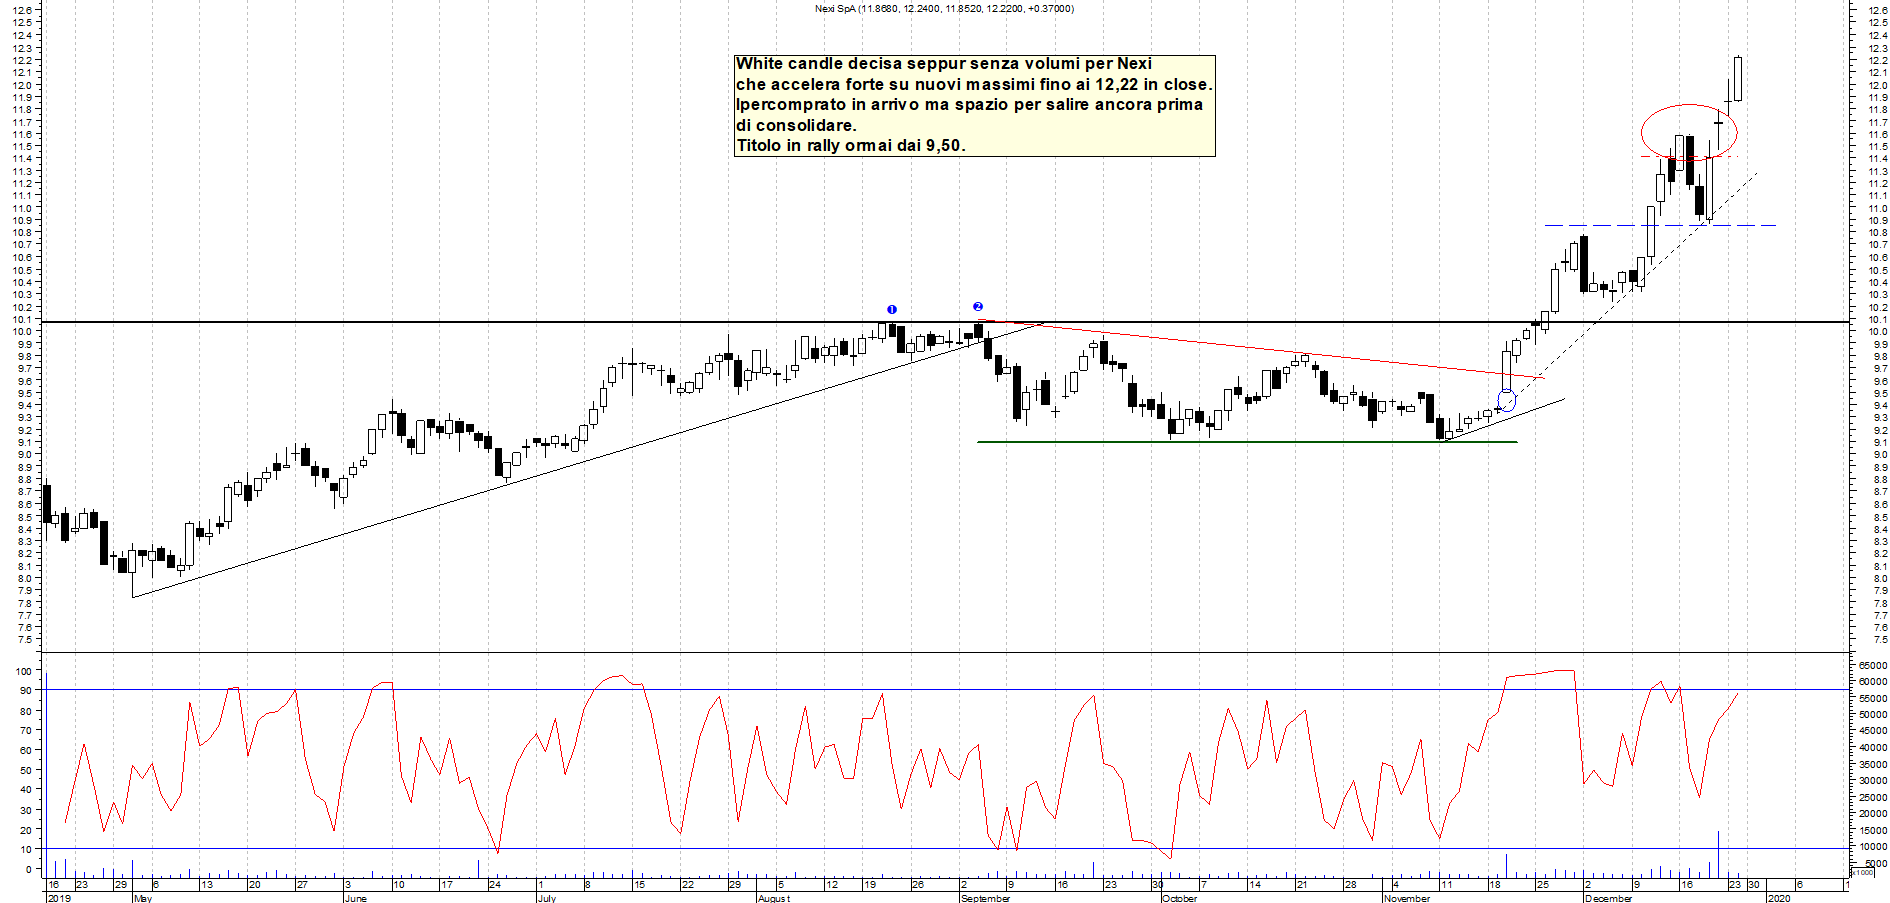Click the 65000 value on the volume scale
This screenshot has height=903, width=1890.
click(x=1873, y=665)
